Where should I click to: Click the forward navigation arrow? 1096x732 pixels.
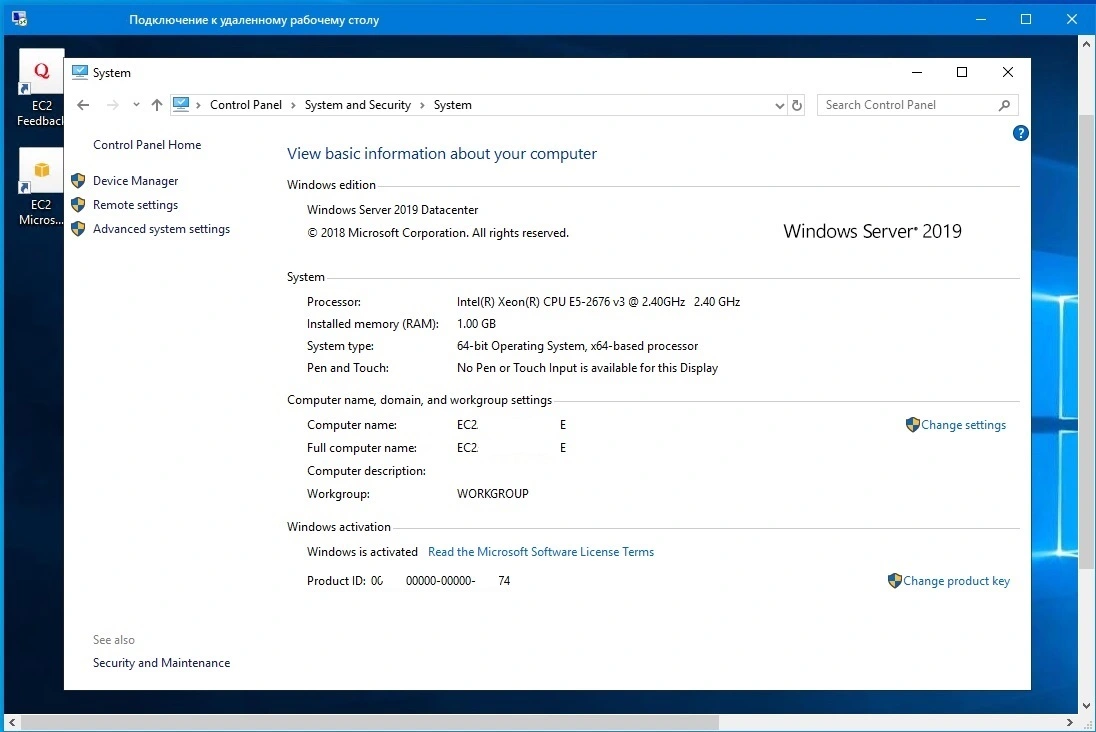tap(113, 105)
